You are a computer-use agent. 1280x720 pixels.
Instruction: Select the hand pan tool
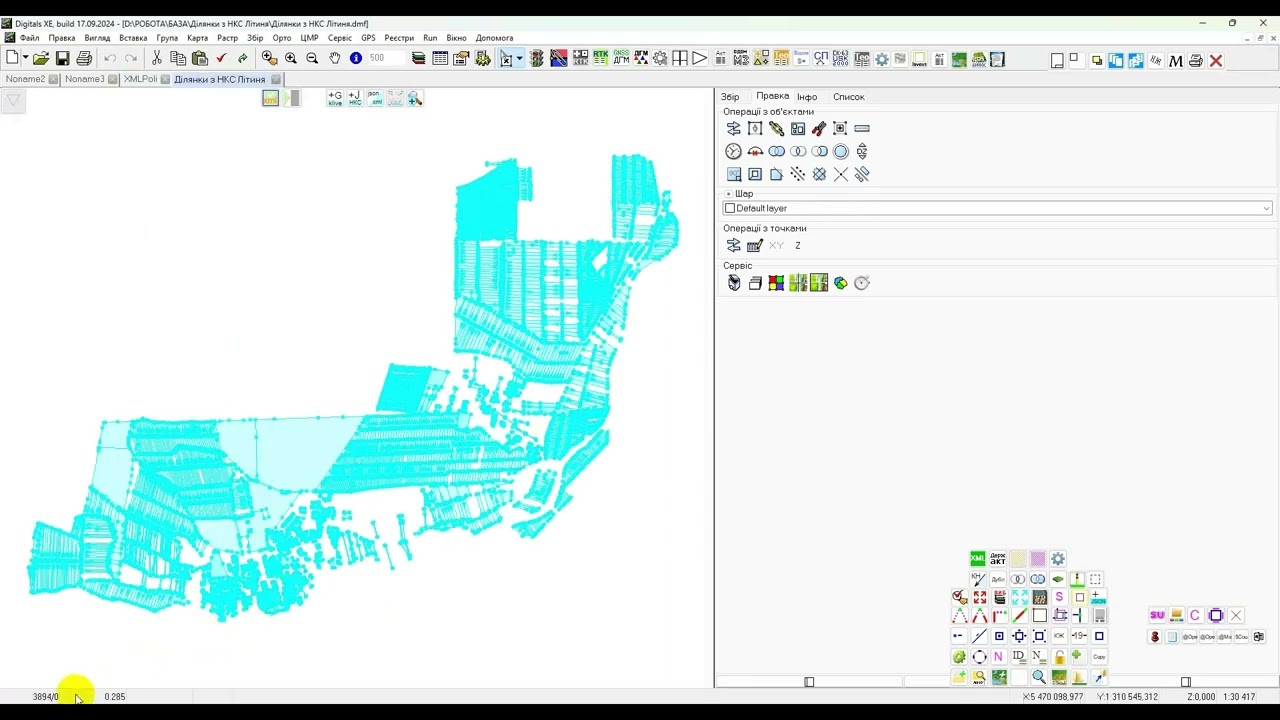point(334,59)
